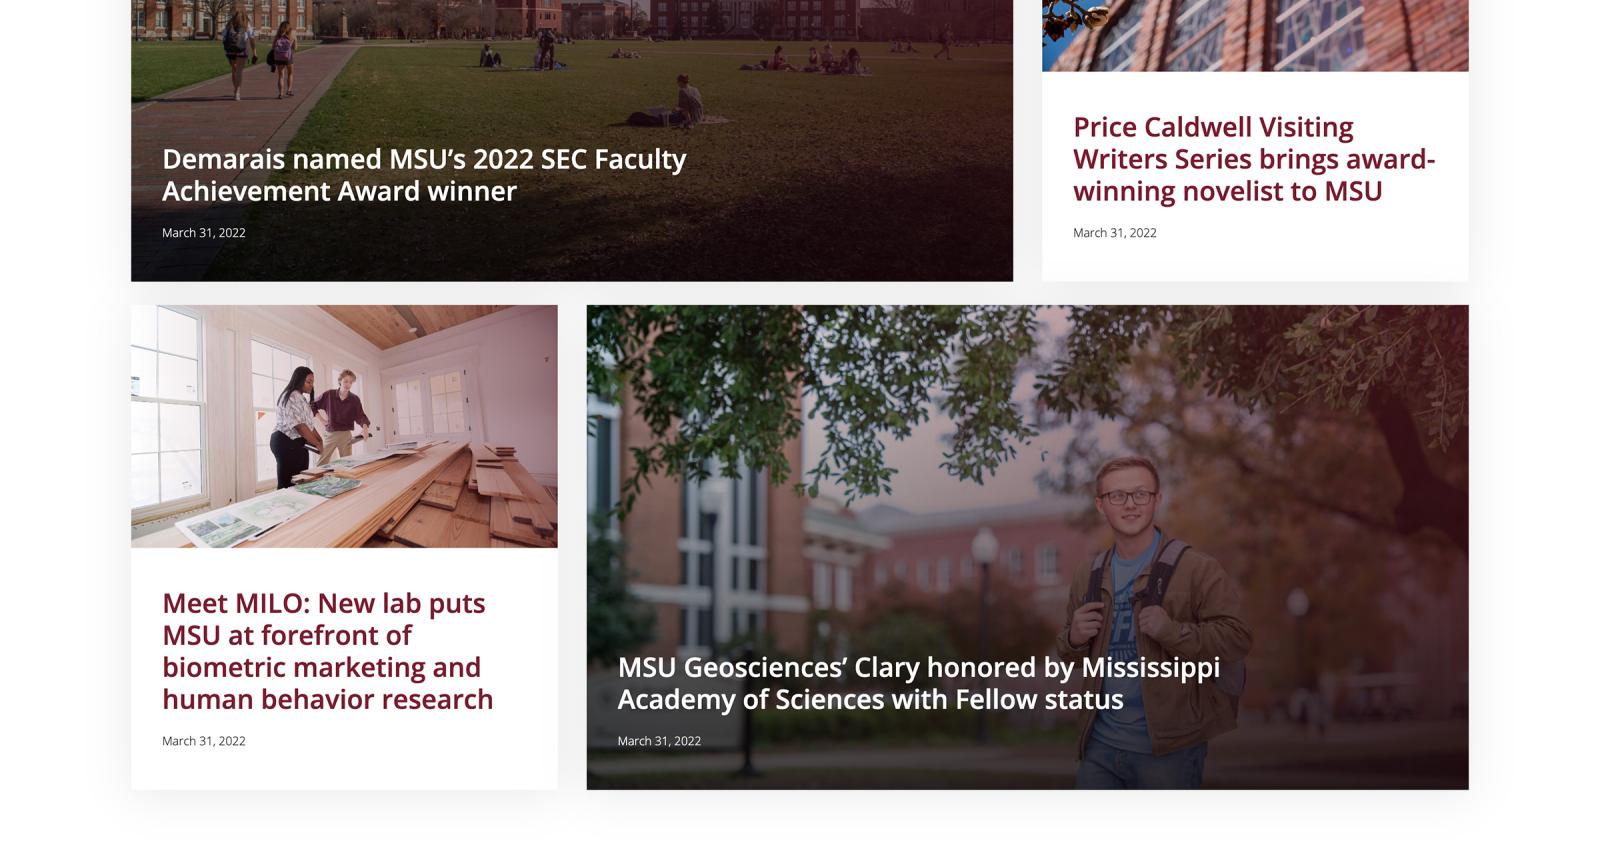Image resolution: width=1600 pixels, height=863 pixels.
Task: Click the date under the Clary headline
Action: tap(659, 741)
